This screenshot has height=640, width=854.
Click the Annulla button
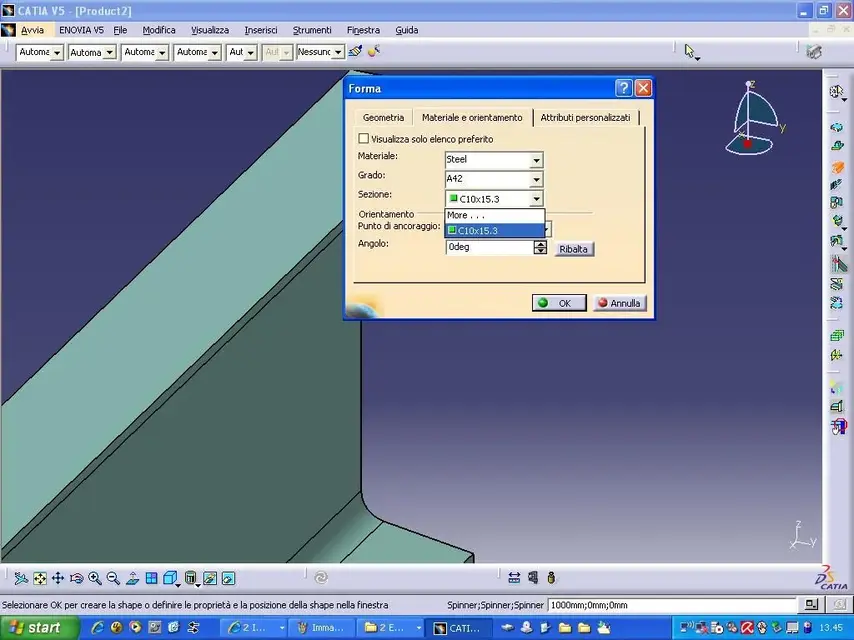[619, 303]
